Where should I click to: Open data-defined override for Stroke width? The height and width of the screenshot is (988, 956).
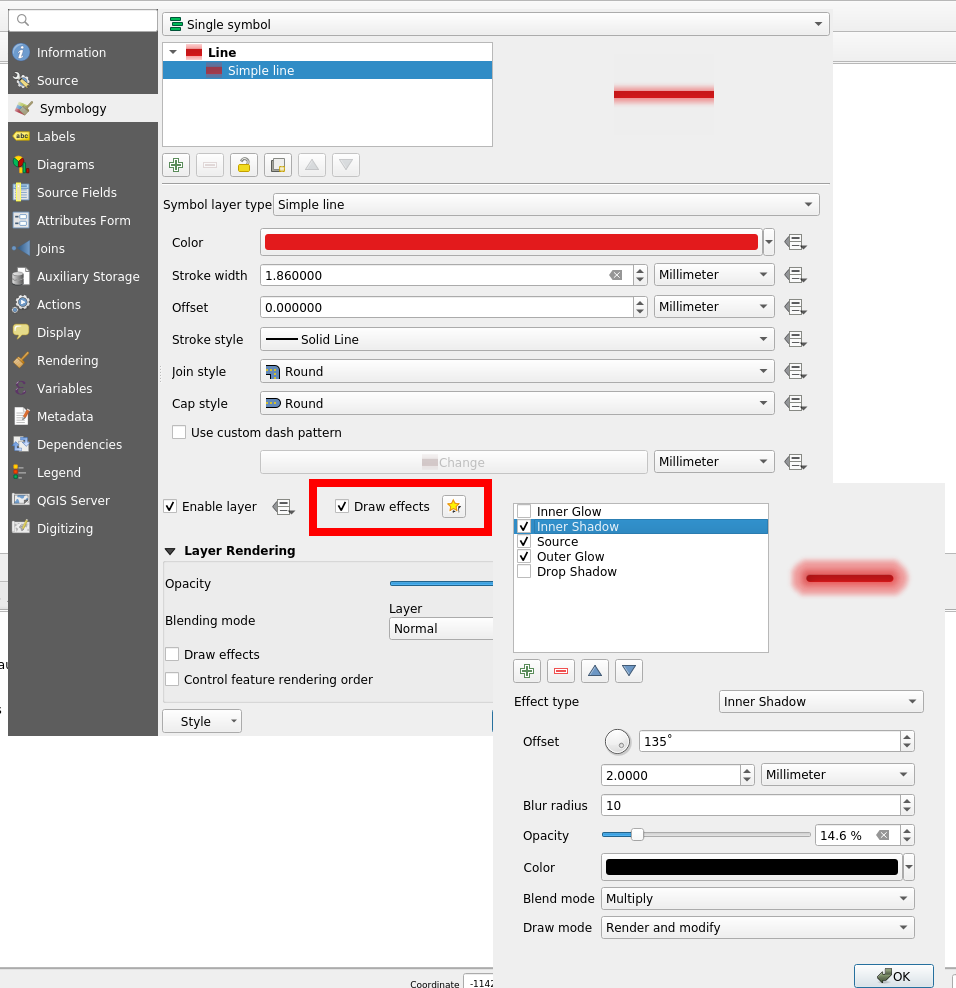click(x=795, y=275)
